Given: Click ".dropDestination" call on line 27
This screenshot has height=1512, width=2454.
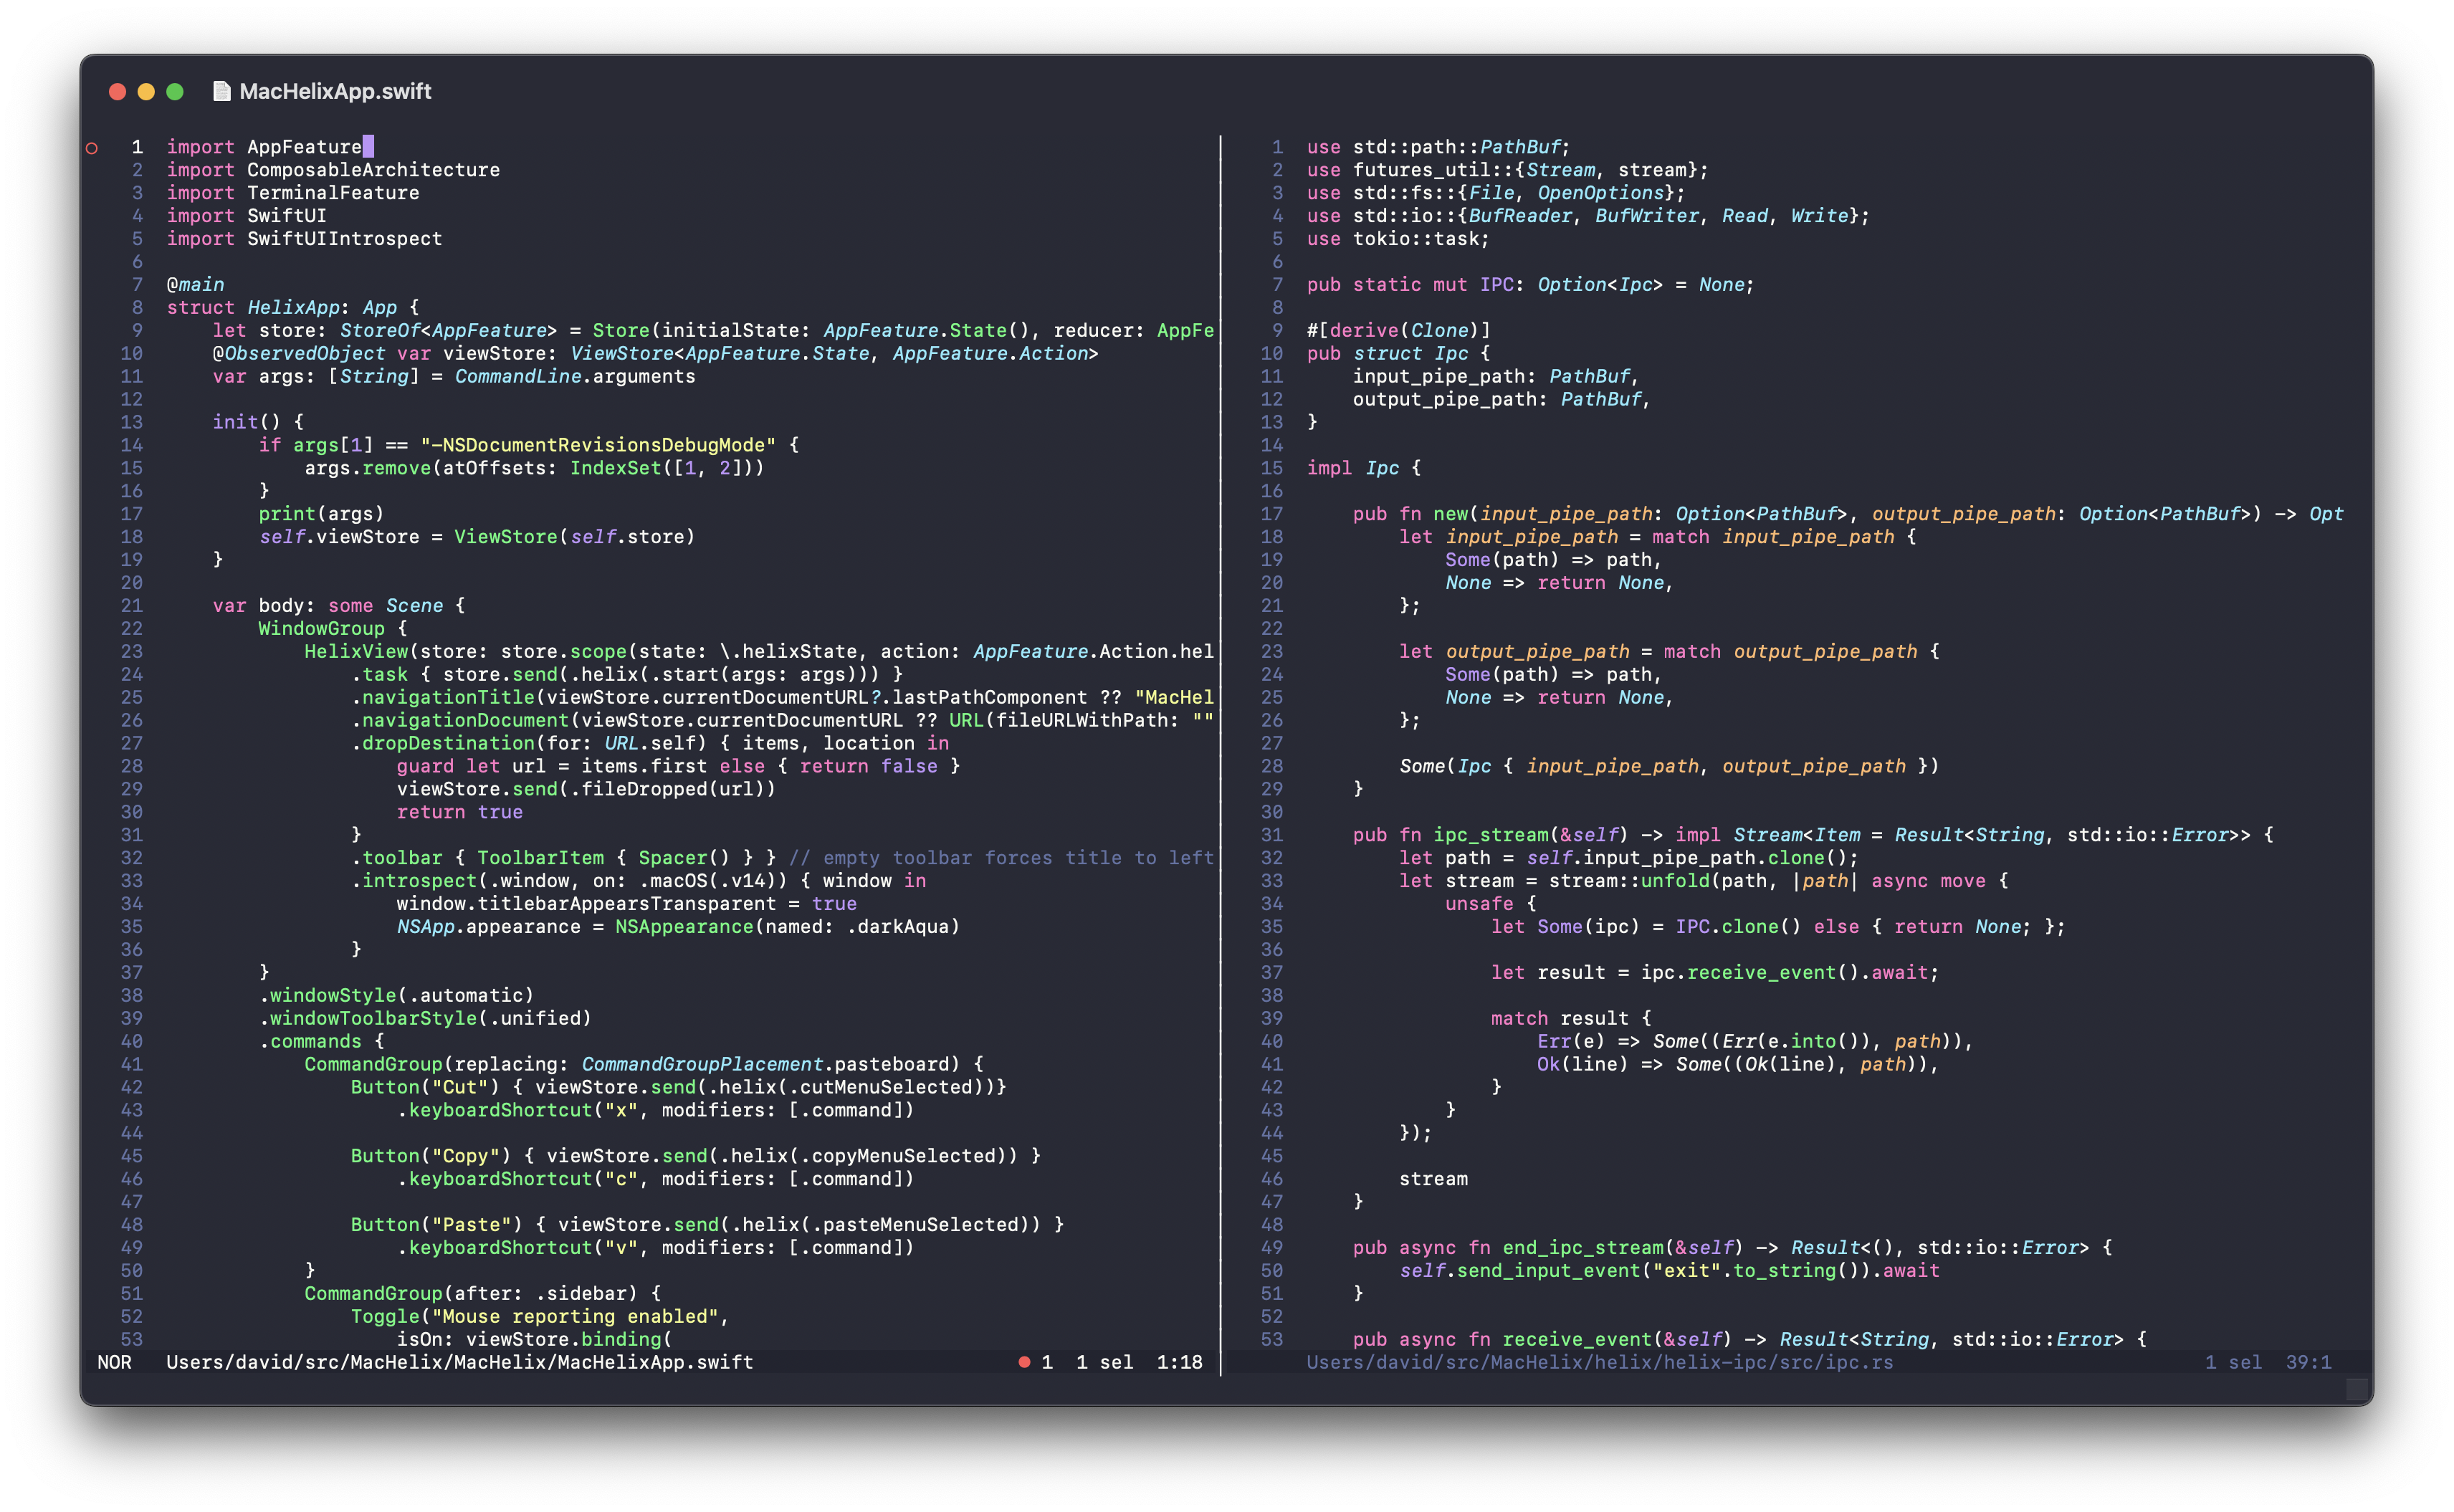Looking at the screenshot, I should 443,744.
